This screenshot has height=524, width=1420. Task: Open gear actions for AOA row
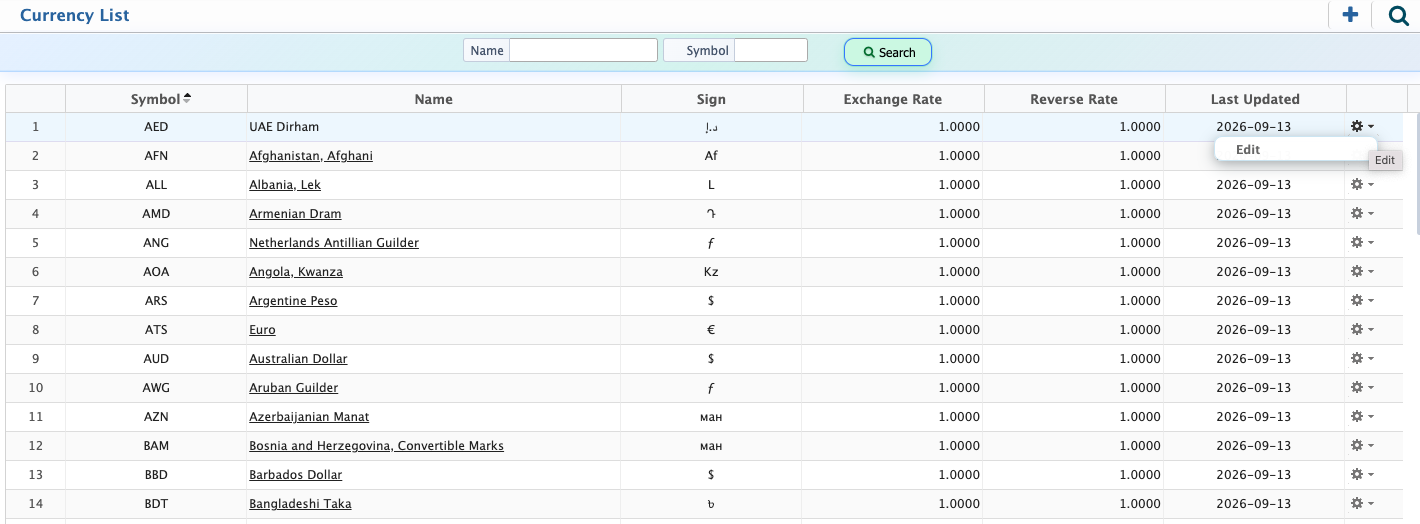click(1362, 271)
